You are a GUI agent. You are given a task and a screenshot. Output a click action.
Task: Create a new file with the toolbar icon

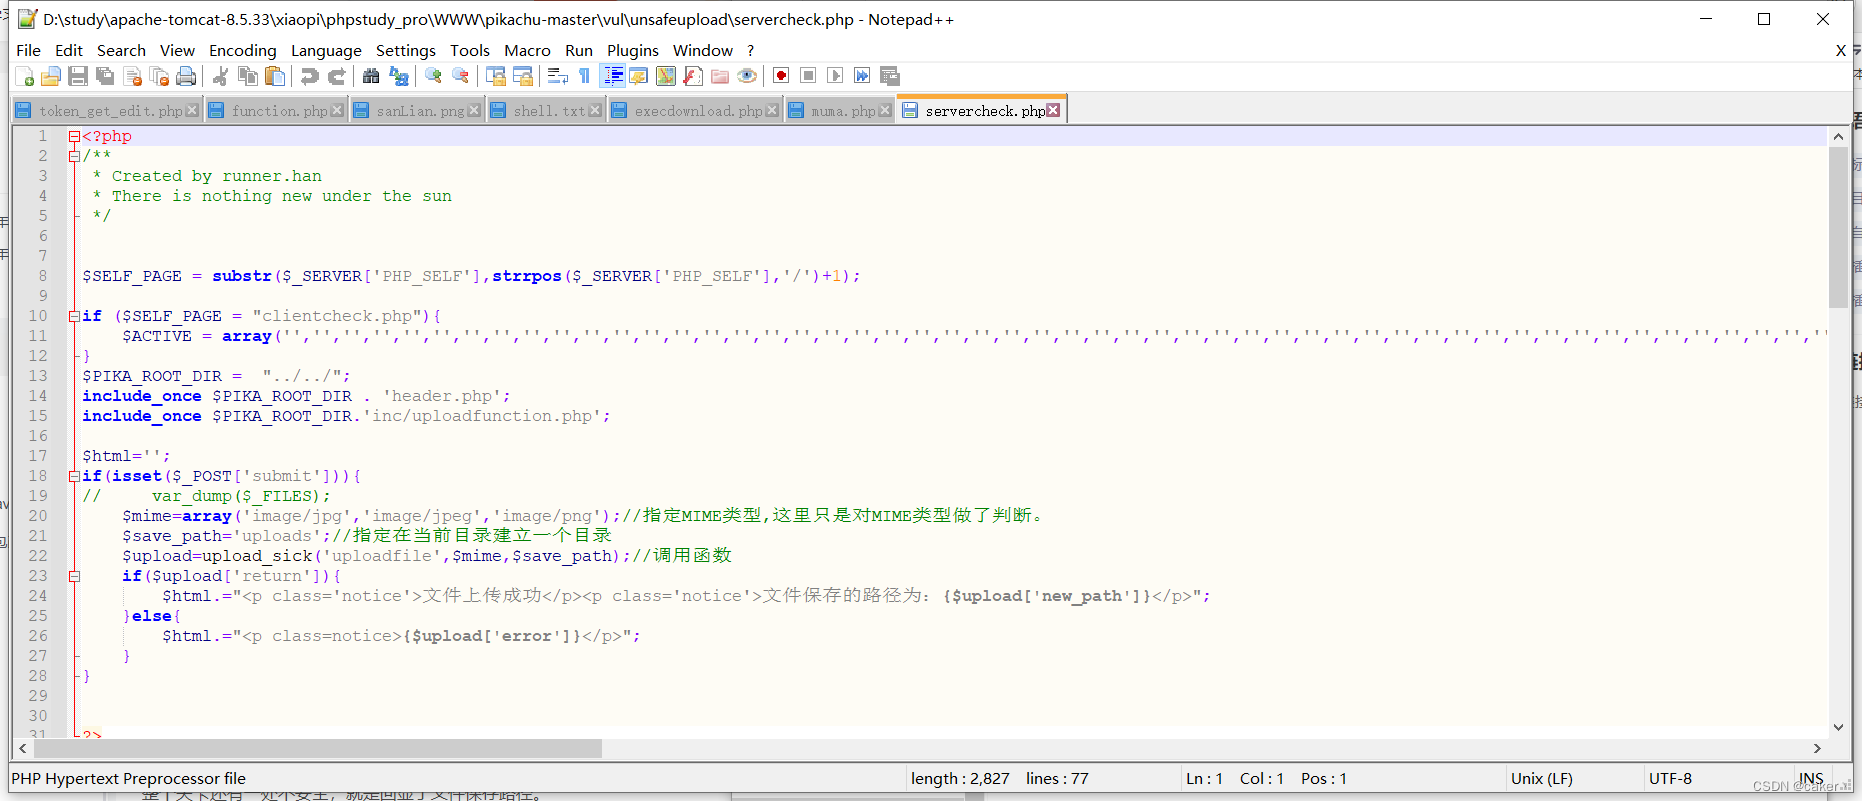point(25,76)
